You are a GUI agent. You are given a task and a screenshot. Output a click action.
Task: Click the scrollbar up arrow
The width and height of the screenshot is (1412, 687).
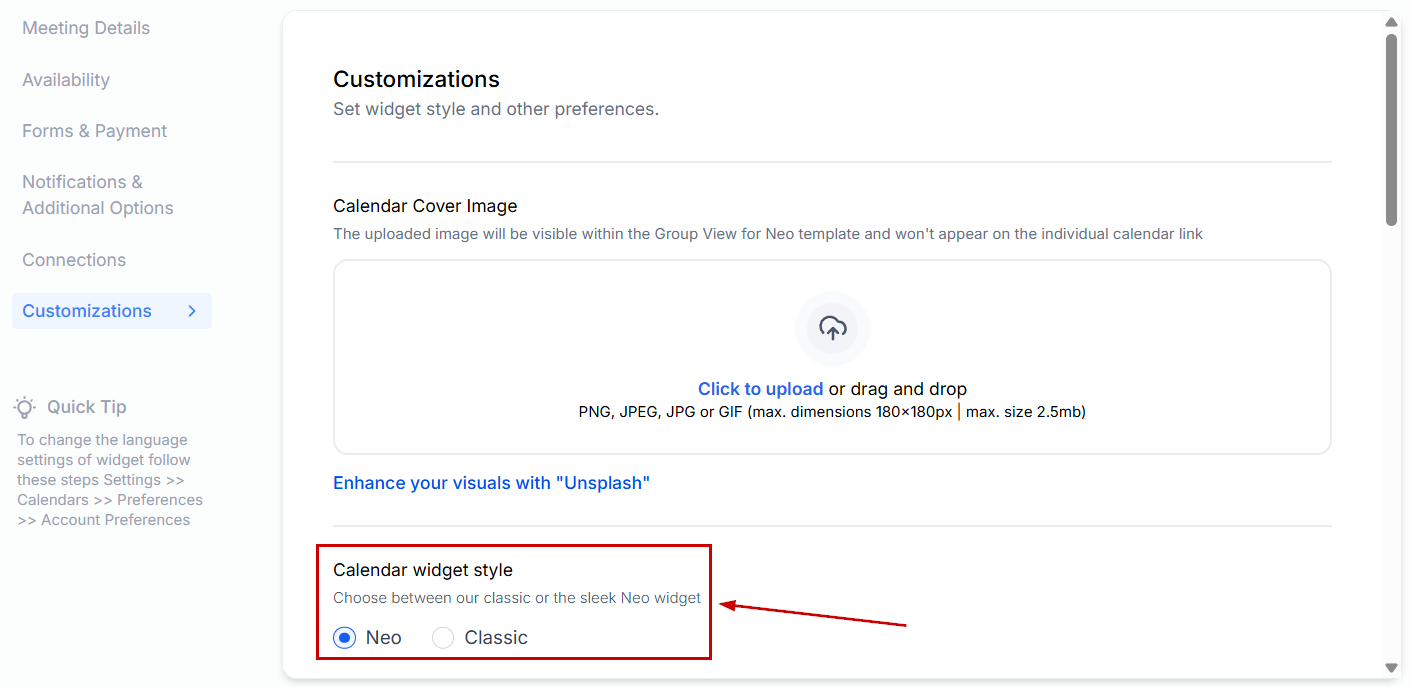pos(1391,22)
